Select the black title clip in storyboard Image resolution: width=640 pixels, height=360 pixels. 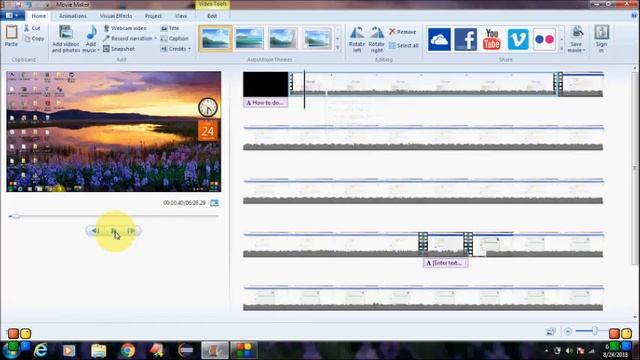pos(266,84)
